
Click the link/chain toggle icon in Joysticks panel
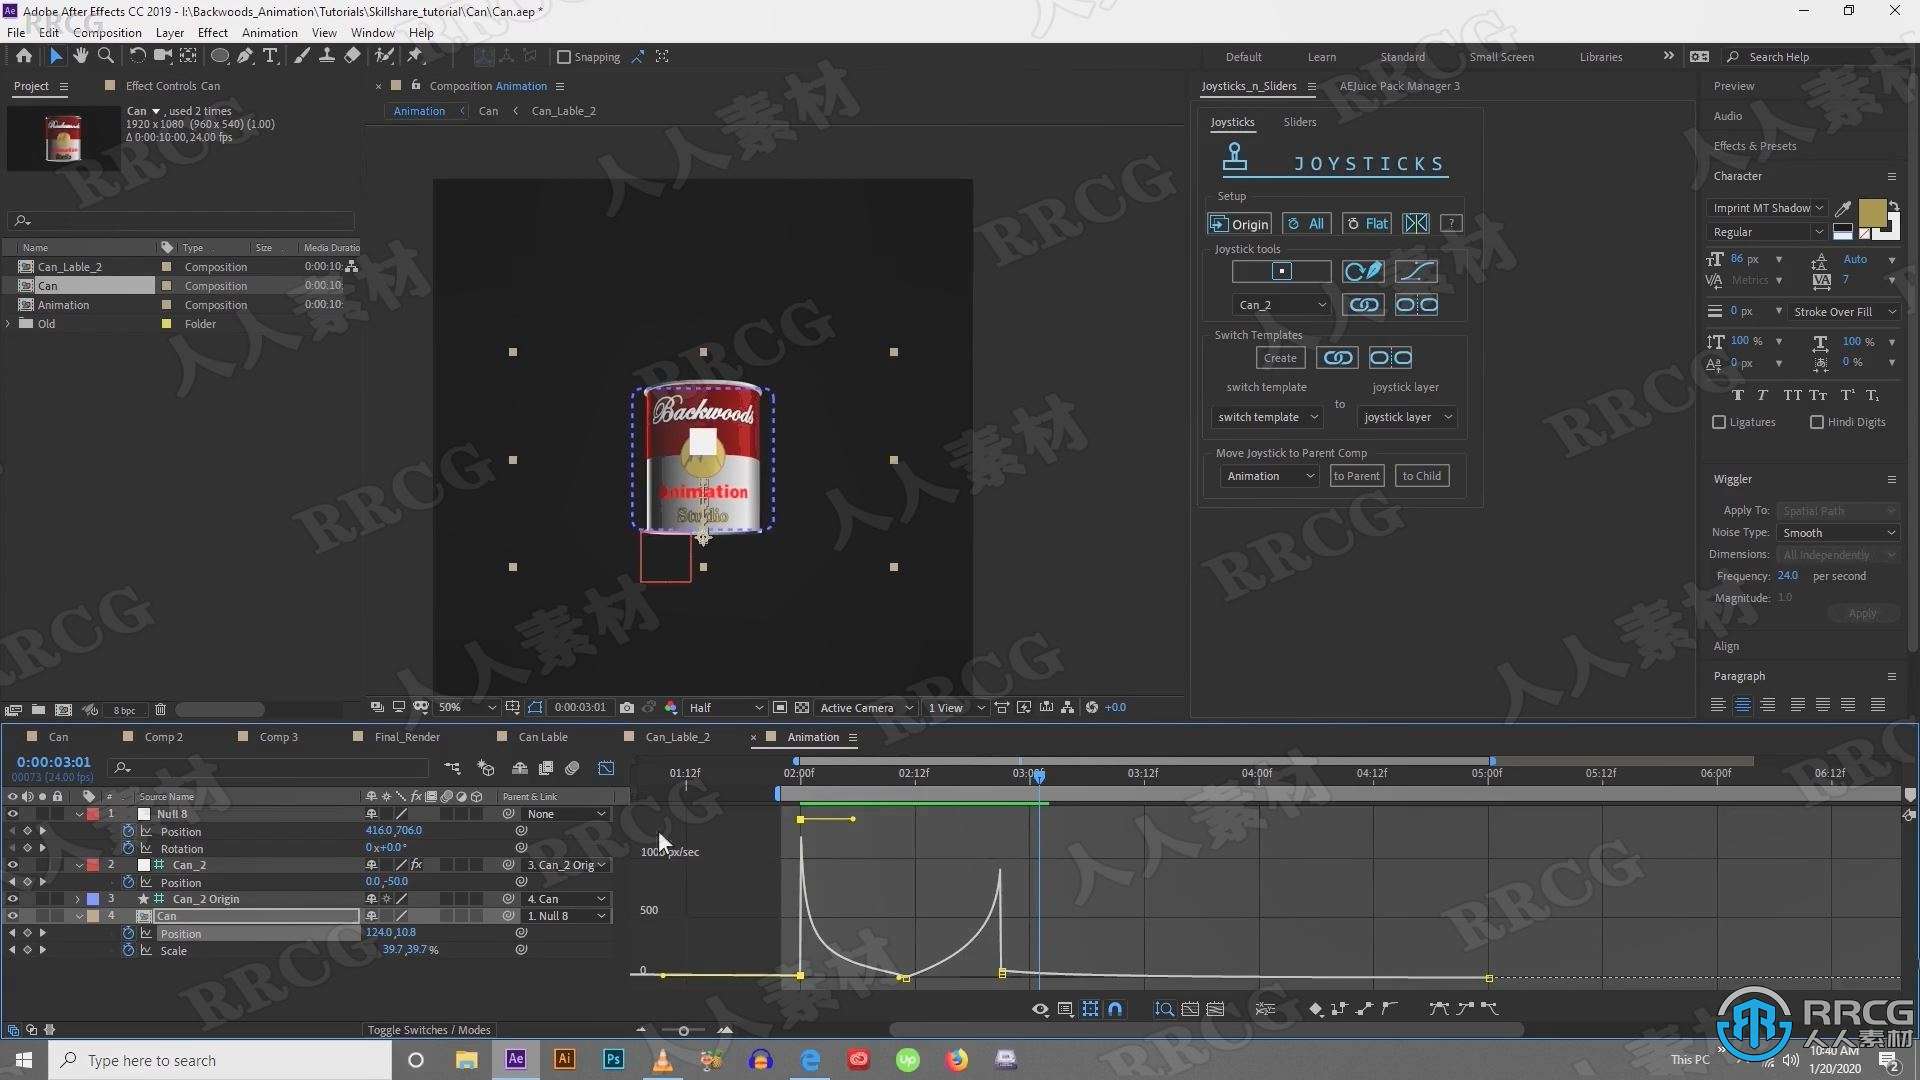coord(1364,303)
